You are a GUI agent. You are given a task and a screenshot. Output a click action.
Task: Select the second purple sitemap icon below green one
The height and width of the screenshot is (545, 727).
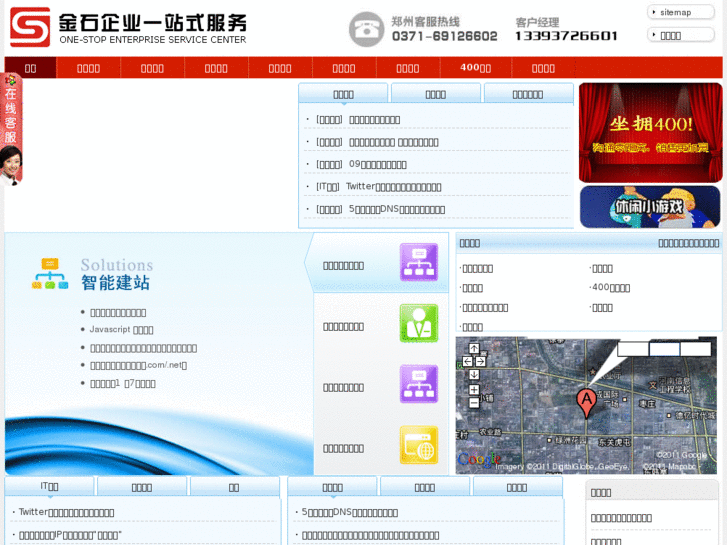[x=419, y=384]
